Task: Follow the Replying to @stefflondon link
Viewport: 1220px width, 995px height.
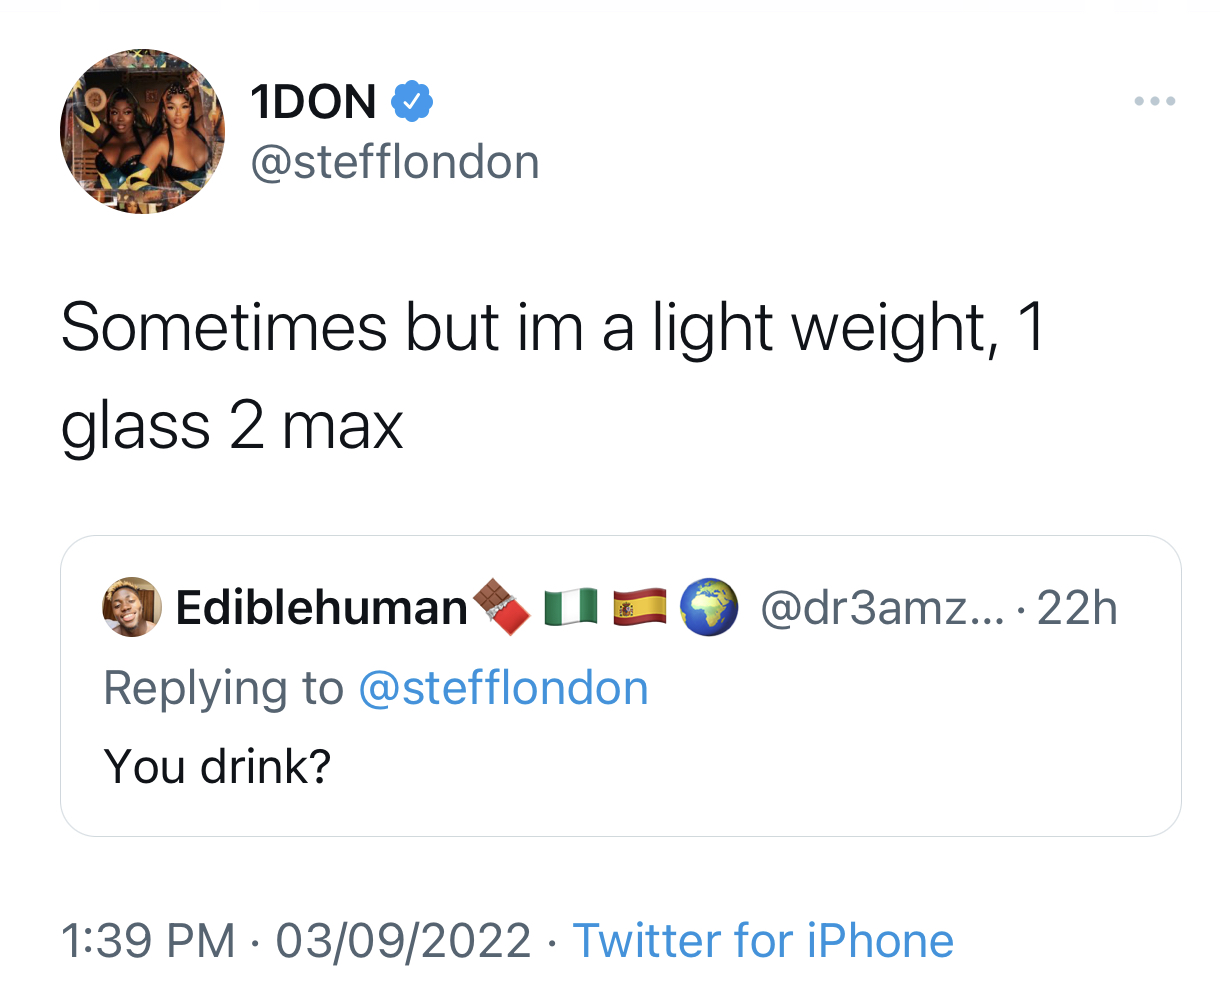Action: click(503, 688)
